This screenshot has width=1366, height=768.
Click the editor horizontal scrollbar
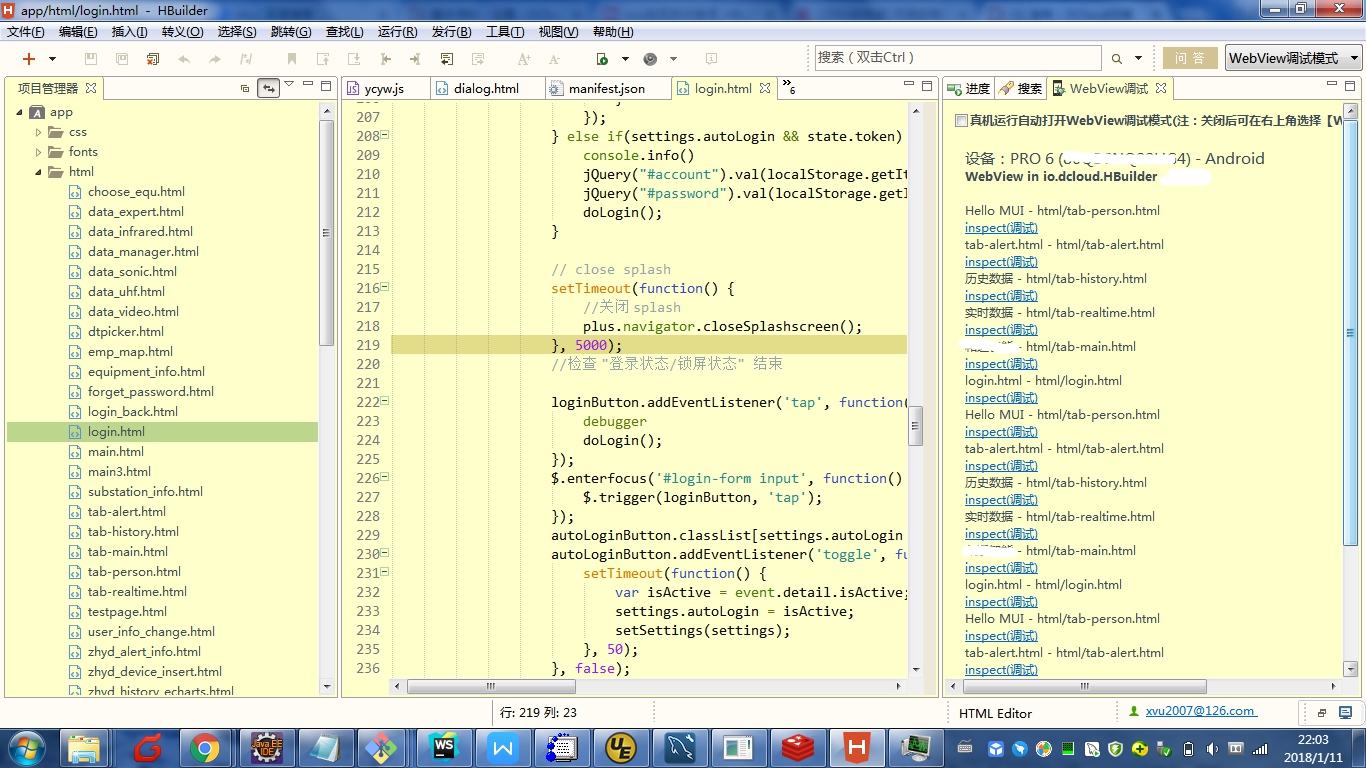[x=491, y=687]
